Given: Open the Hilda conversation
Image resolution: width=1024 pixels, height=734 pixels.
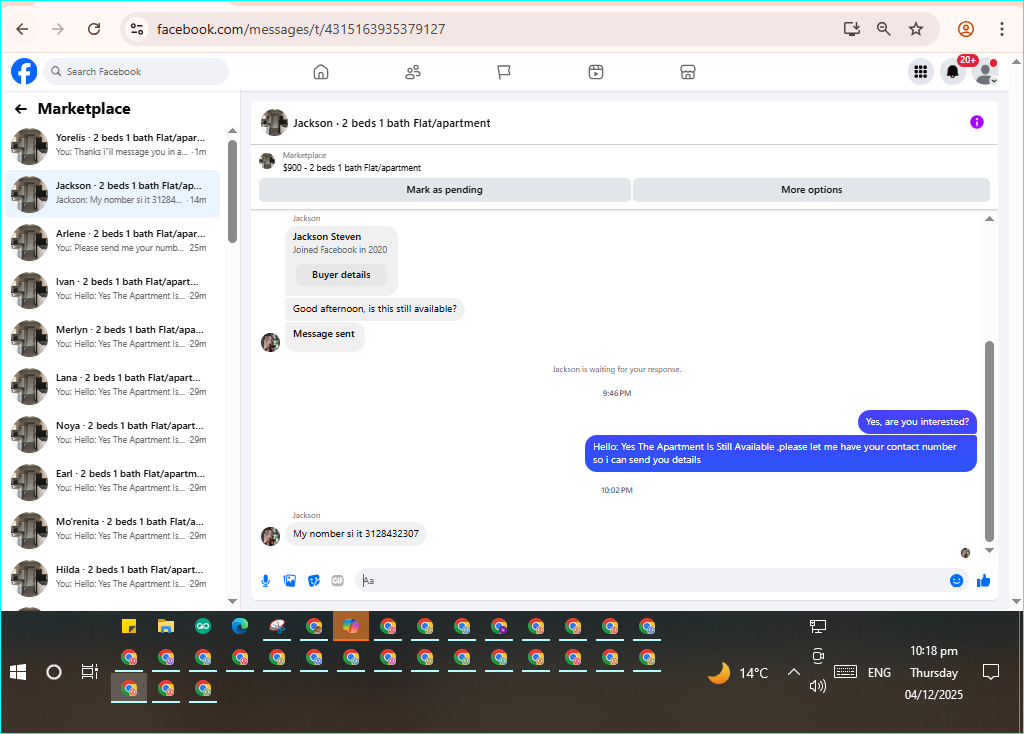Looking at the screenshot, I should pyautogui.click(x=112, y=577).
